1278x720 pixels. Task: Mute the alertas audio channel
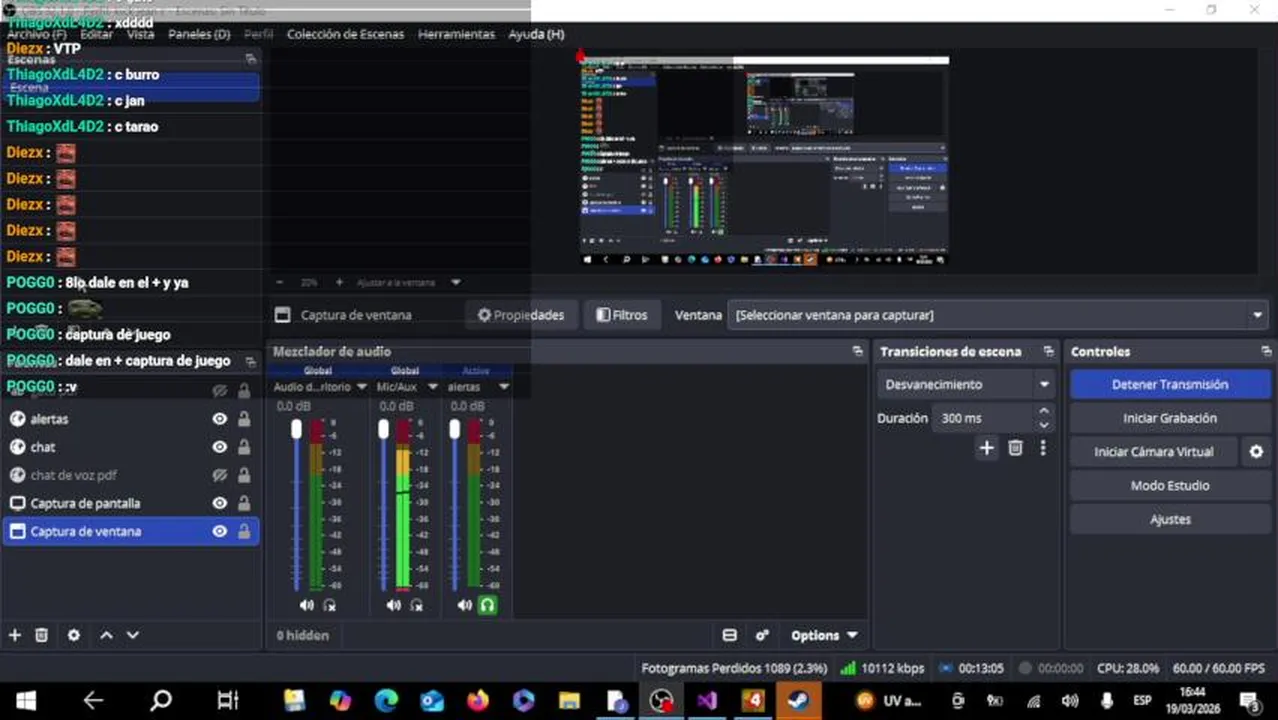[x=464, y=605]
